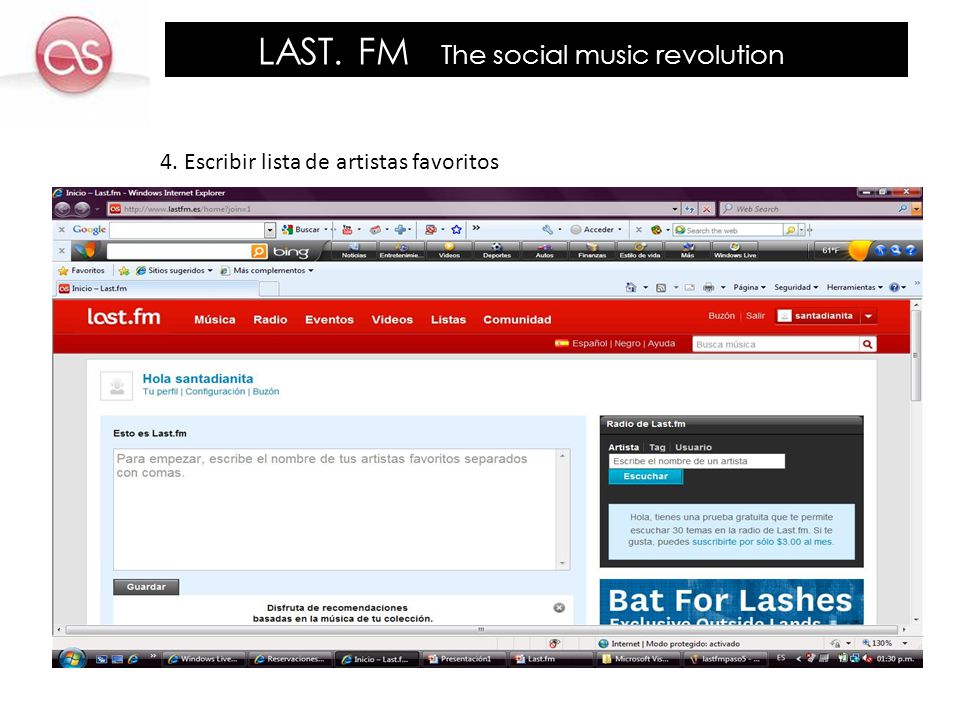
Task: Close the Google toolbar with its X
Action: point(62,230)
